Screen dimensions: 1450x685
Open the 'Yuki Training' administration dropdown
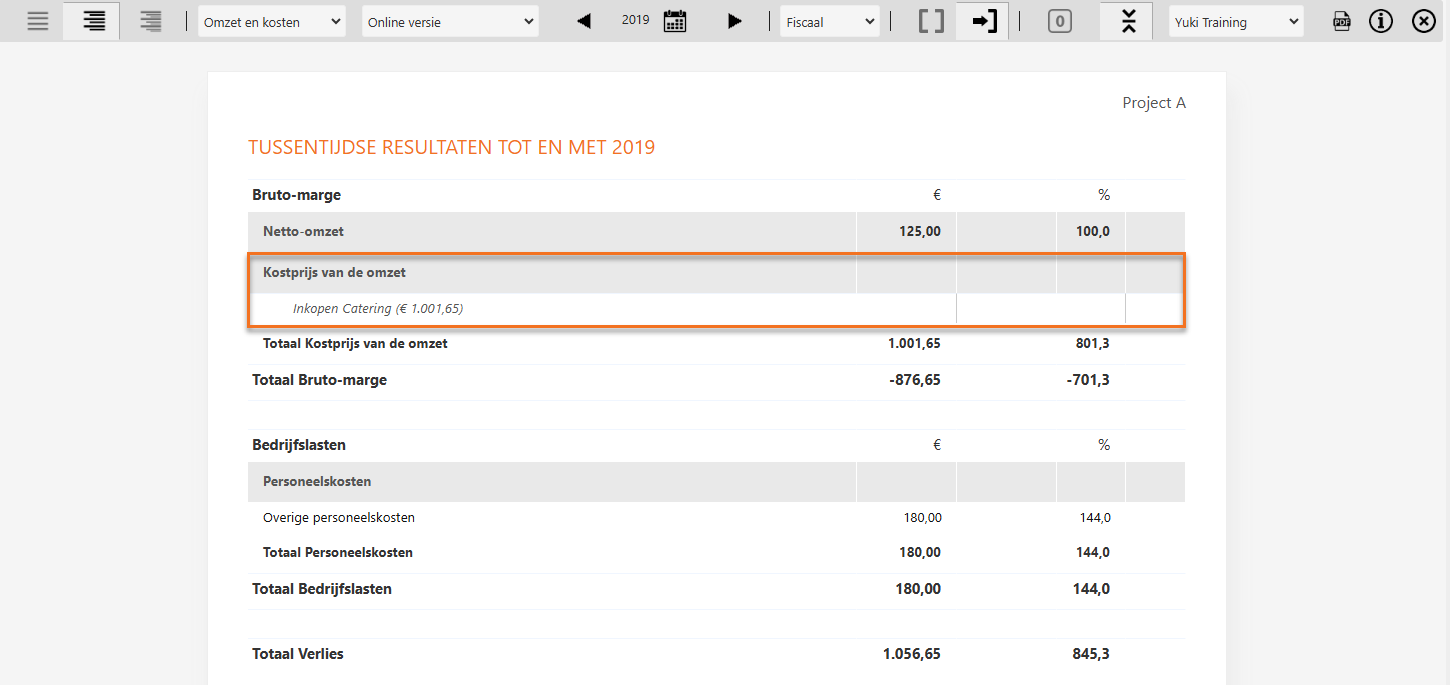click(1236, 22)
